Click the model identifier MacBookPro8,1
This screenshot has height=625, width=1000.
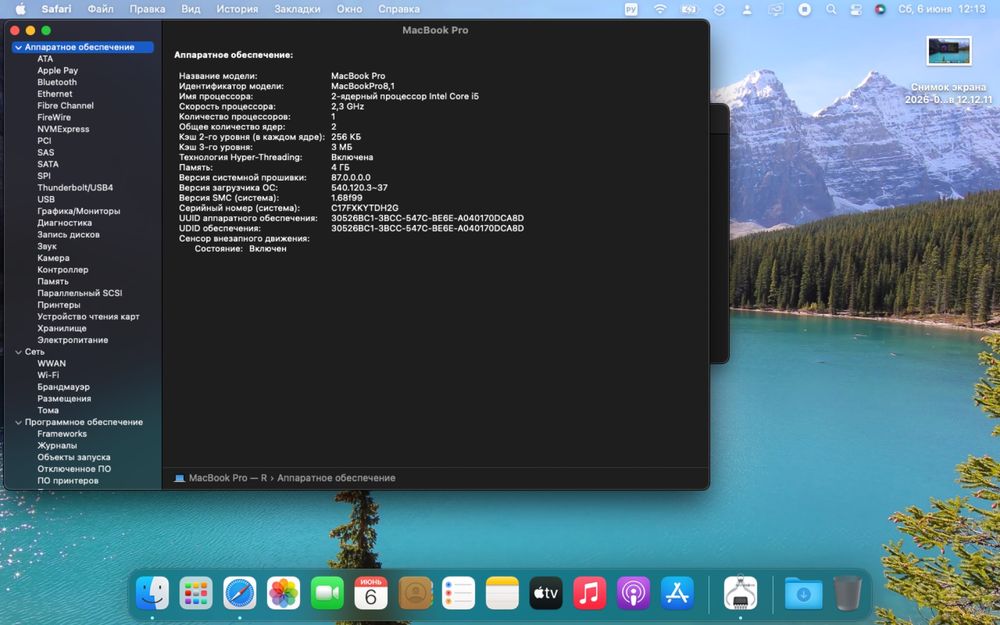click(x=363, y=86)
